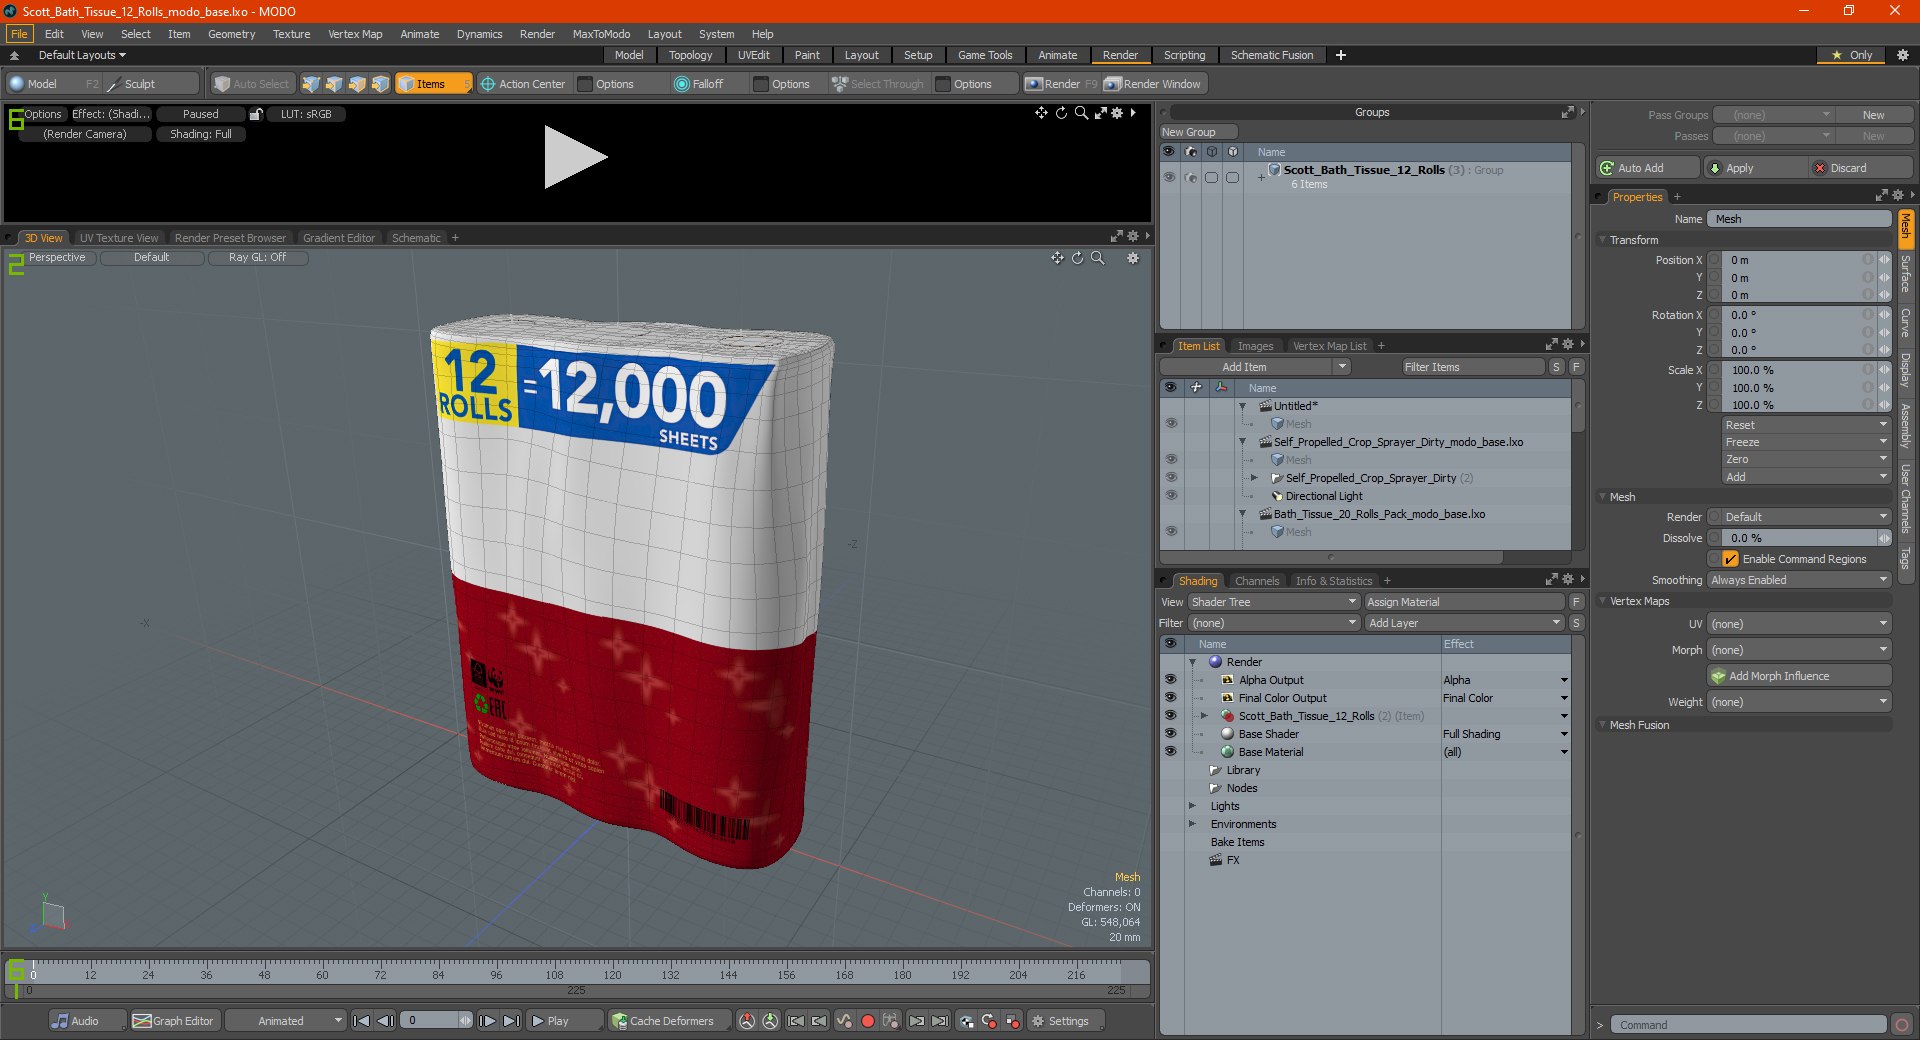Click Discard button
1920x1040 pixels.
click(x=1862, y=168)
